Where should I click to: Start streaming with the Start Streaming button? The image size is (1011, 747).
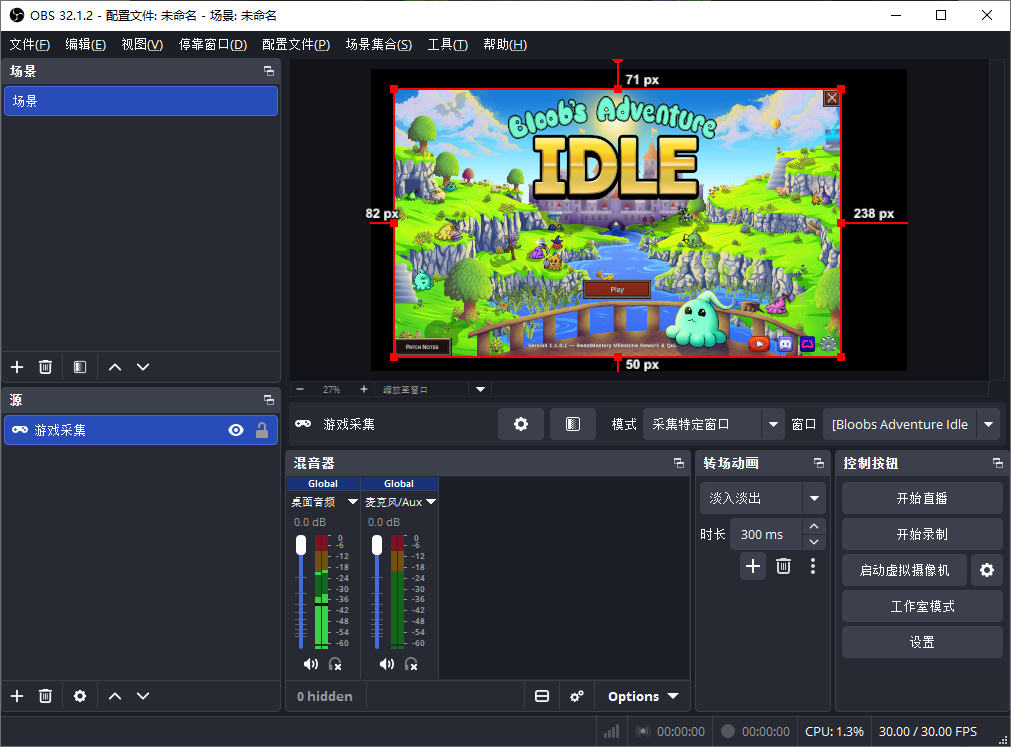[922, 498]
